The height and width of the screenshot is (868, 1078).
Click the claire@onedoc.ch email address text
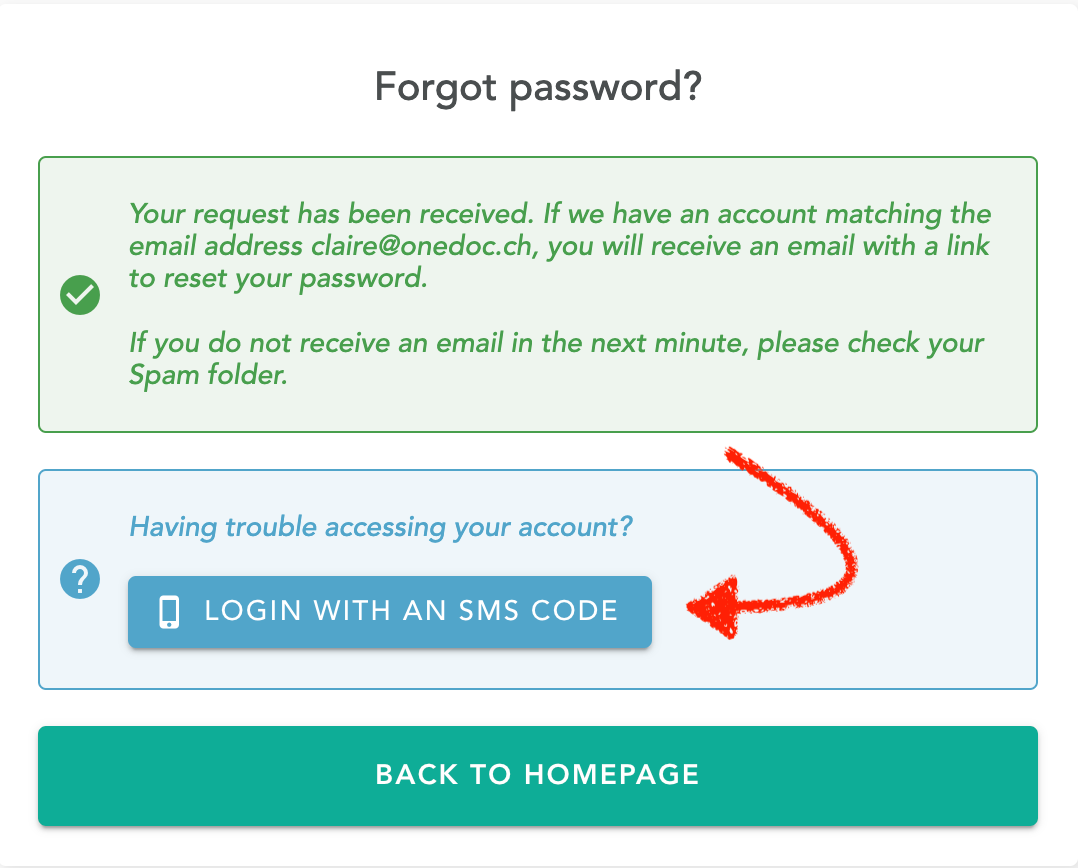pos(421,246)
